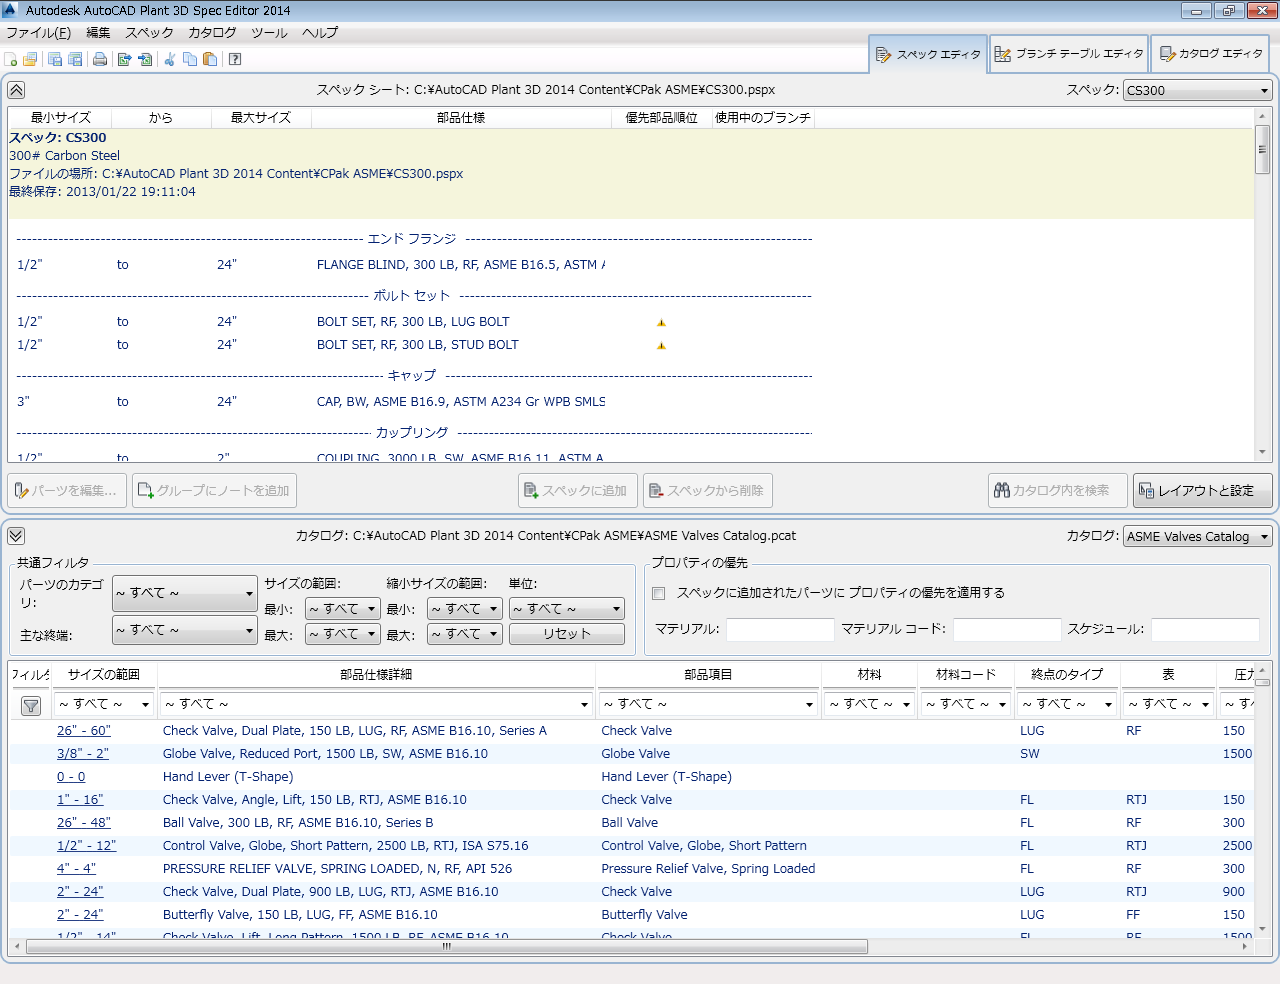Viewport: 1280px width, 984px height.
Task: Click the Cut scissors icon
Action: point(170,59)
